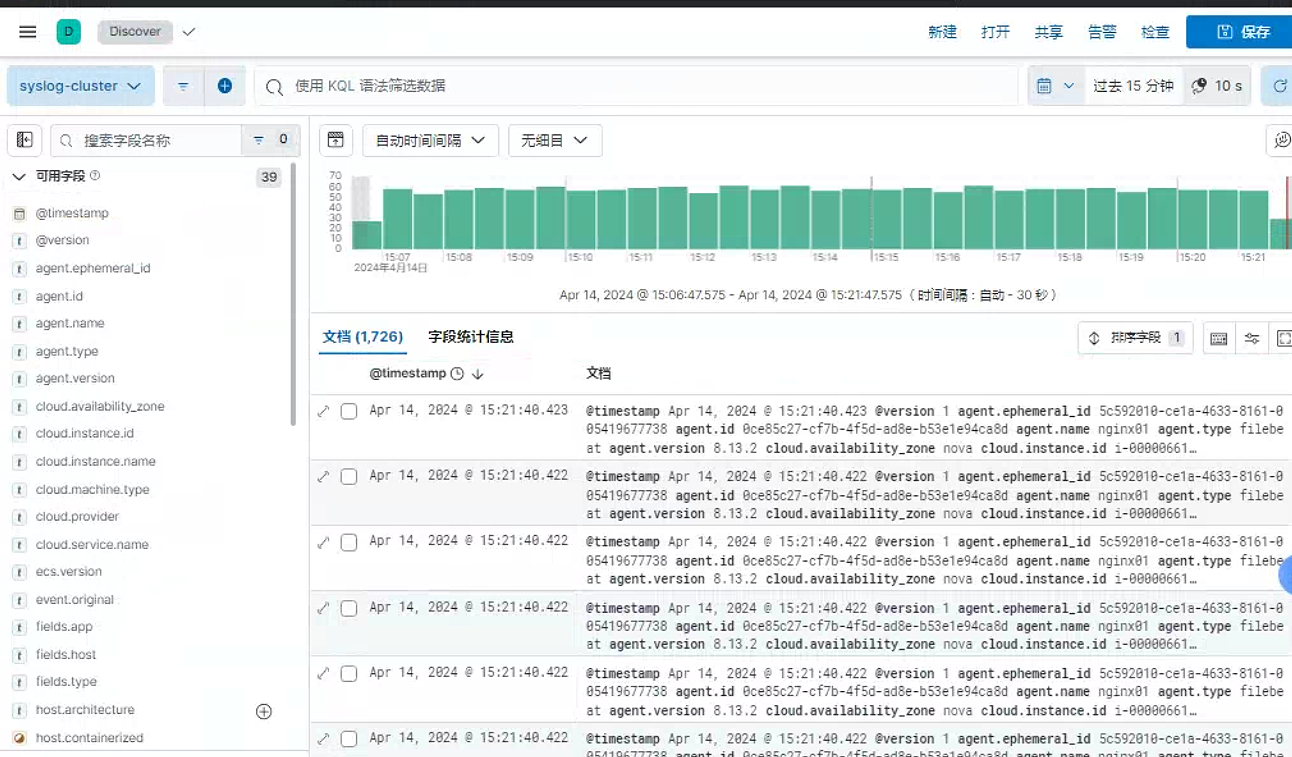Open the calendar quick time dropdown
Image resolution: width=1292 pixels, height=757 pixels.
tap(1056, 86)
